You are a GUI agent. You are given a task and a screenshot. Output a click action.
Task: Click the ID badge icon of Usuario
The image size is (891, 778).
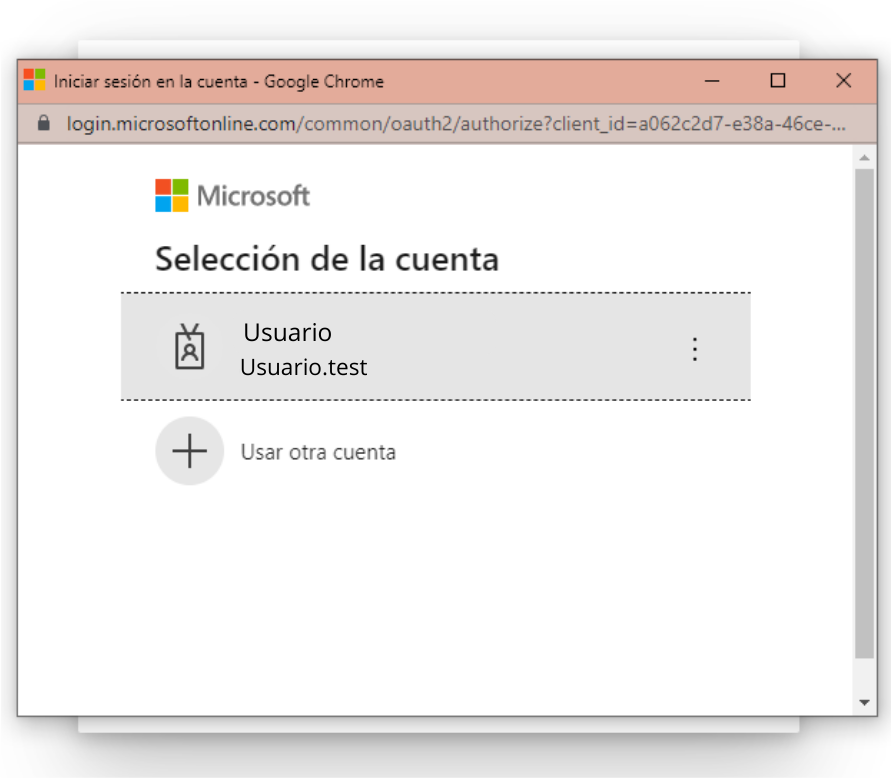(x=190, y=347)
